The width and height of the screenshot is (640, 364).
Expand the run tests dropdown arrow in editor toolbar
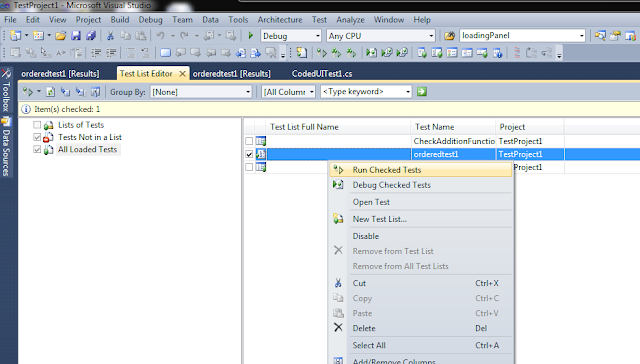(39, 92)
